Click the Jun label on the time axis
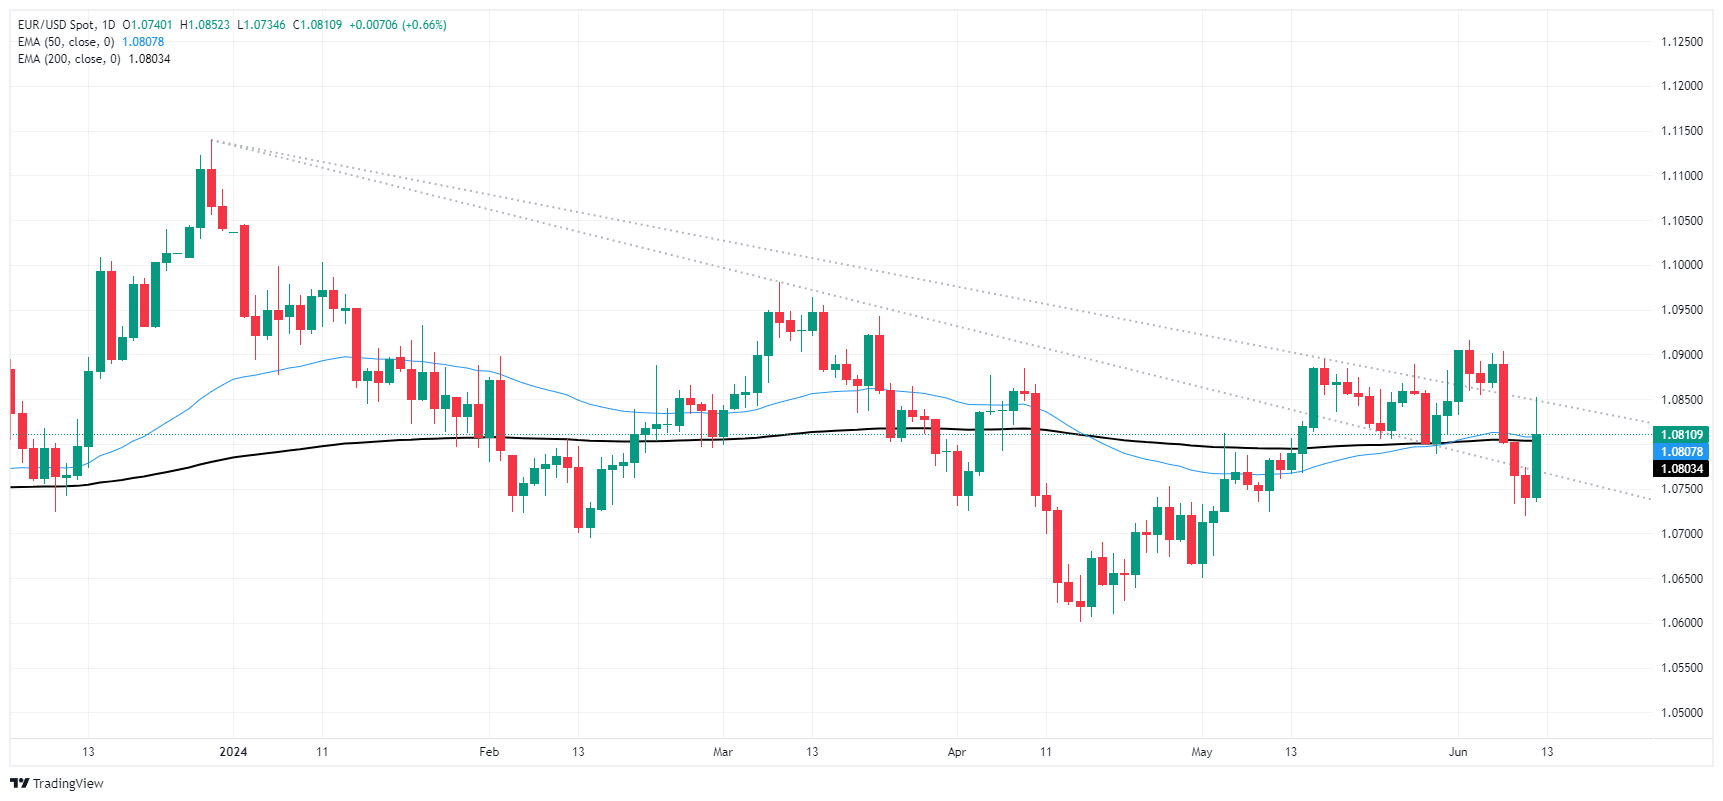Viewport: 1723px width, 801px height. pos(1458,752)
